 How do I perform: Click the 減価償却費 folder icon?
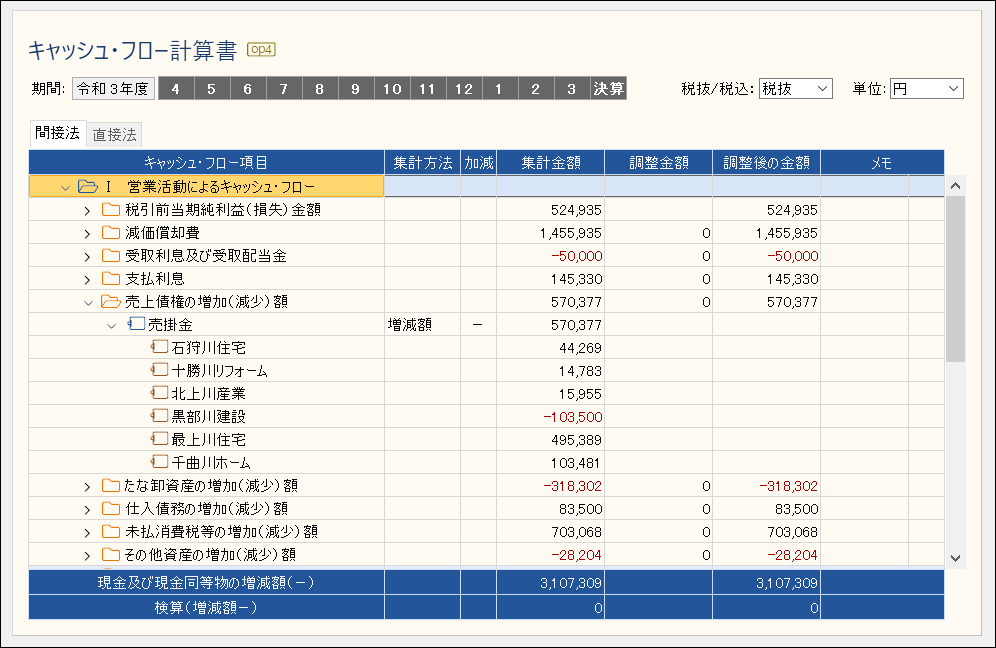110,232
